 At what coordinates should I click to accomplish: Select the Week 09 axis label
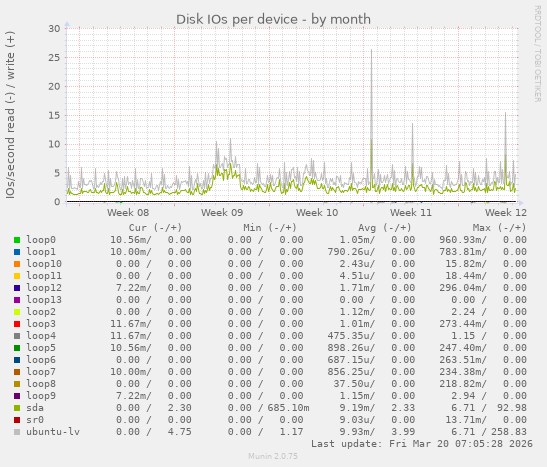(x=222, y=212)
